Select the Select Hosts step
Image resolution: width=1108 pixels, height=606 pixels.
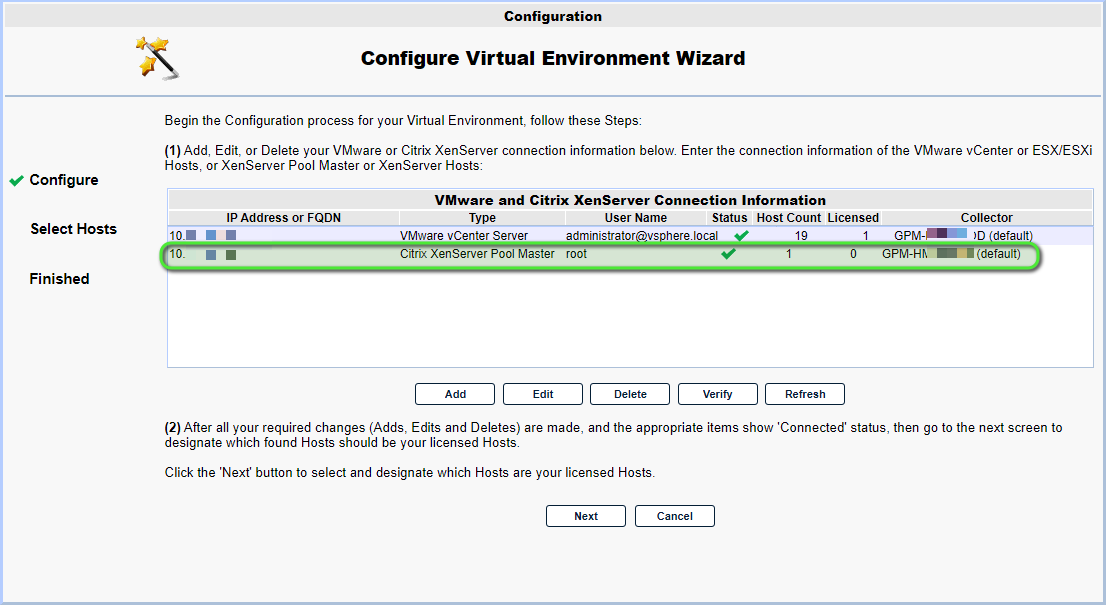point(73,229)
